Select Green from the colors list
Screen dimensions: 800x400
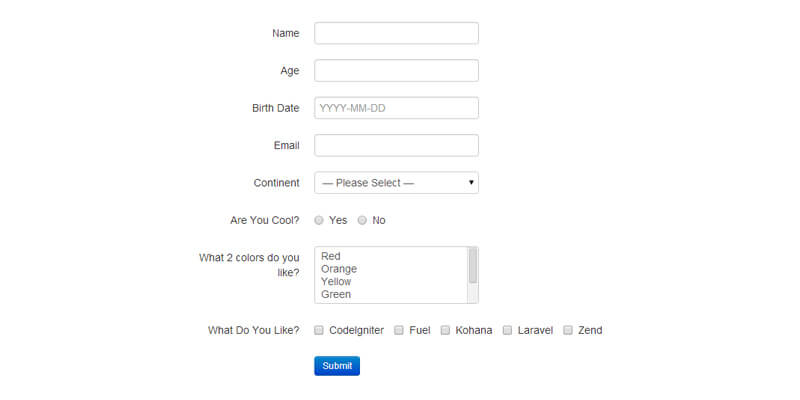(x=336, y=295)
